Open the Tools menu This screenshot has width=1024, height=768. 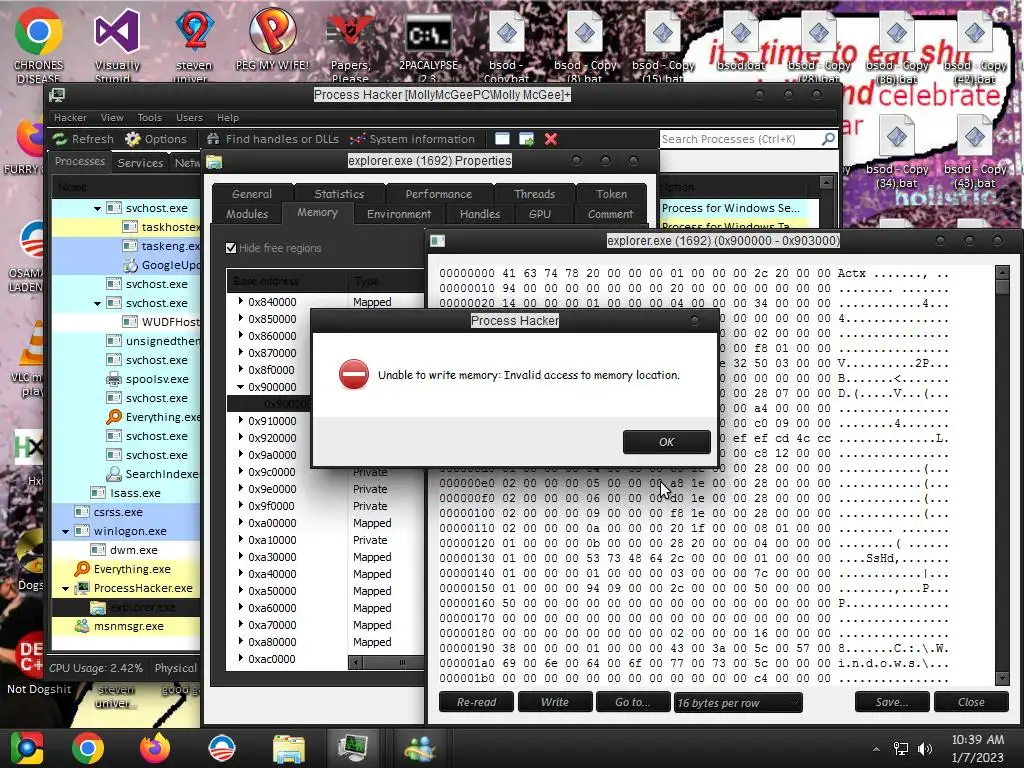(x=149, y=118)
